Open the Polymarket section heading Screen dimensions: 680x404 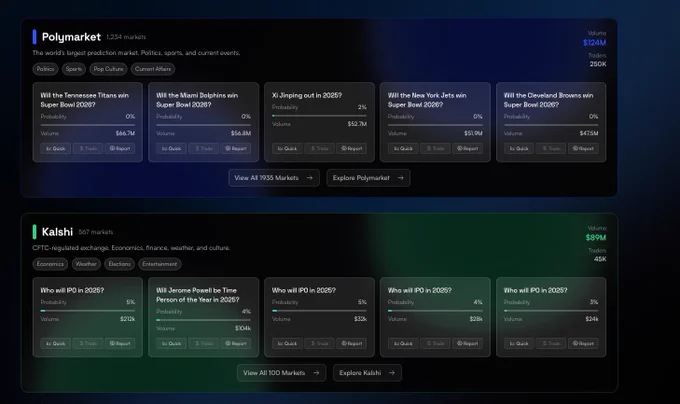[x=71, y=37]
